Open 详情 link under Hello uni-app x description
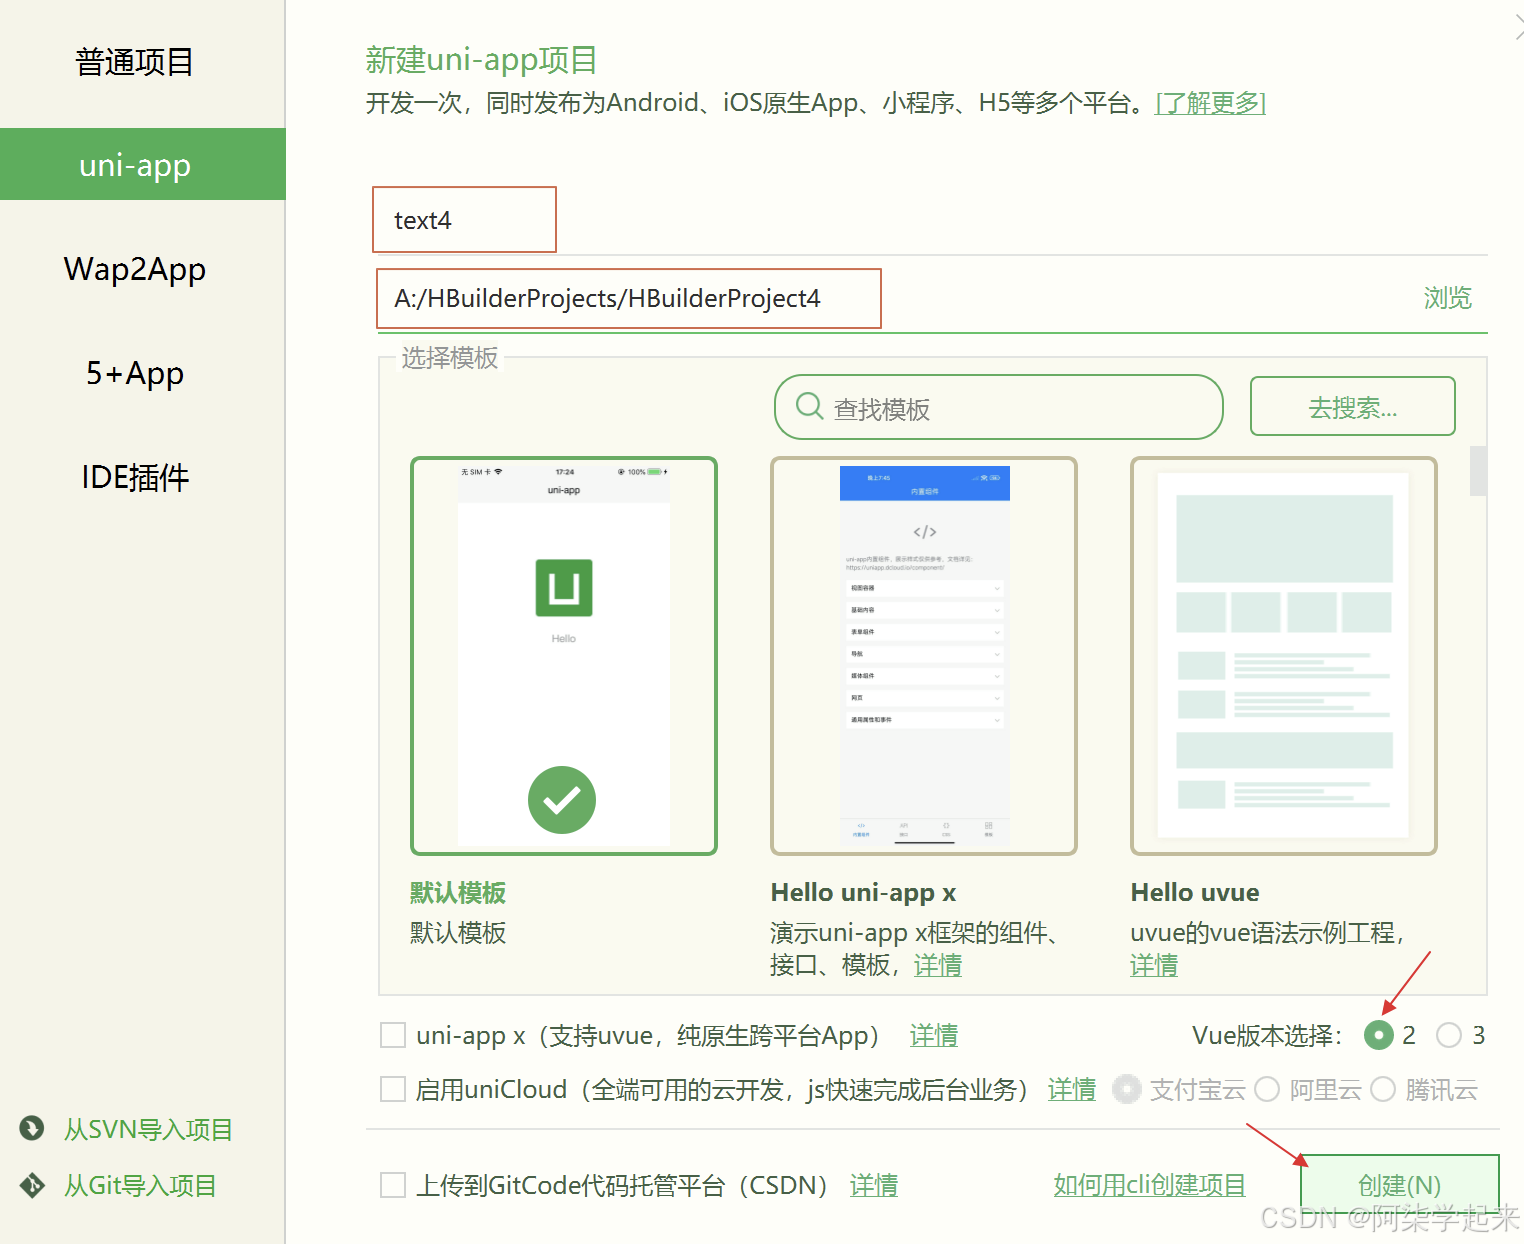The width and height of the screenshot is (1524, 1244). tap(937, 965)
